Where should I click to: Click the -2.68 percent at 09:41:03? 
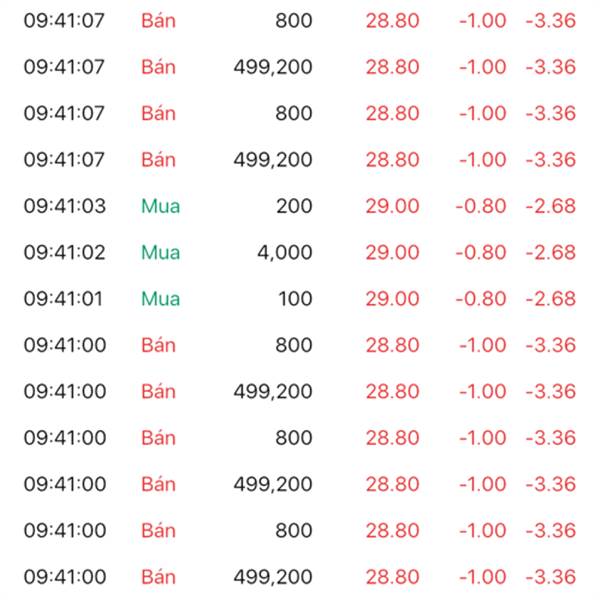[550, 206]
